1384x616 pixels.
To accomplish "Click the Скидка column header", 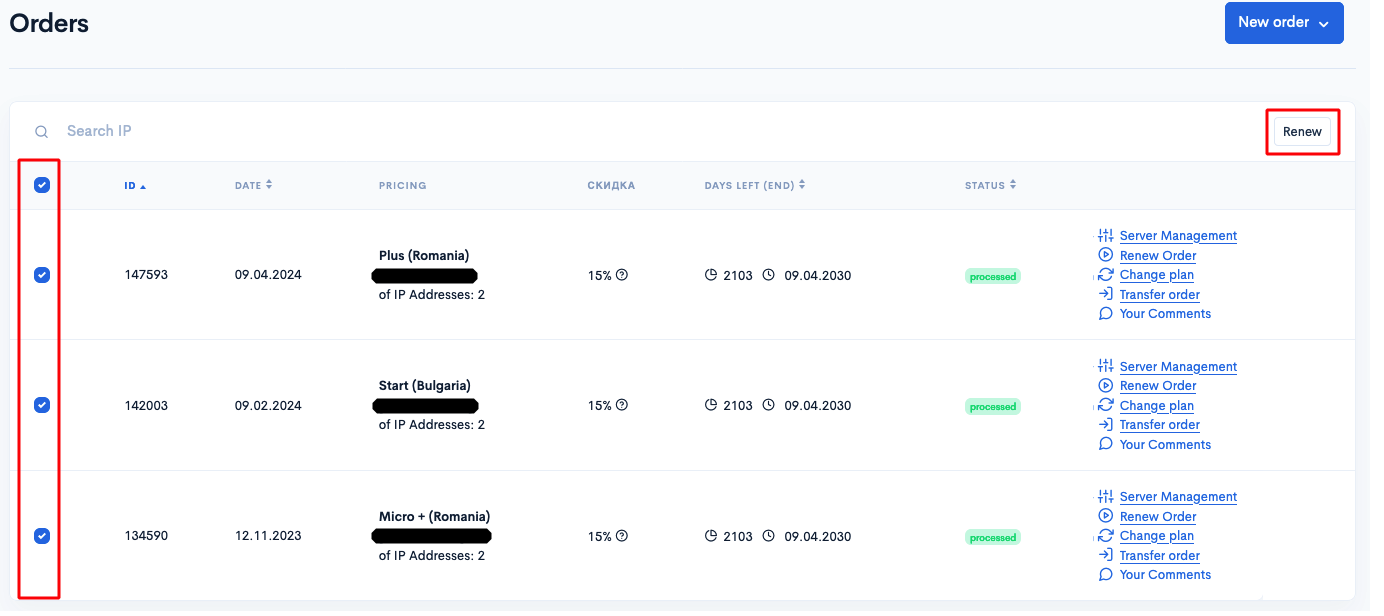I will click(x=611, y=185).
